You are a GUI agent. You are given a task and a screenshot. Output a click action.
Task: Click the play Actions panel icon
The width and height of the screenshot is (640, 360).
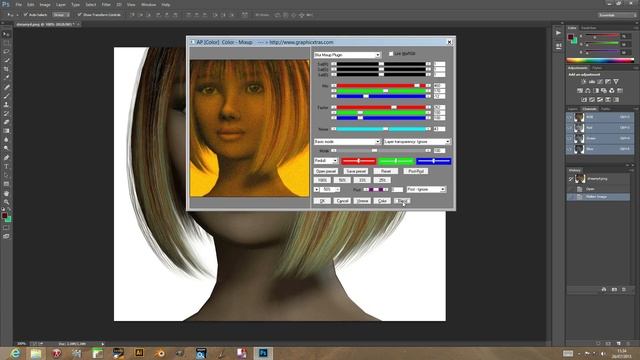click(558, 33)
